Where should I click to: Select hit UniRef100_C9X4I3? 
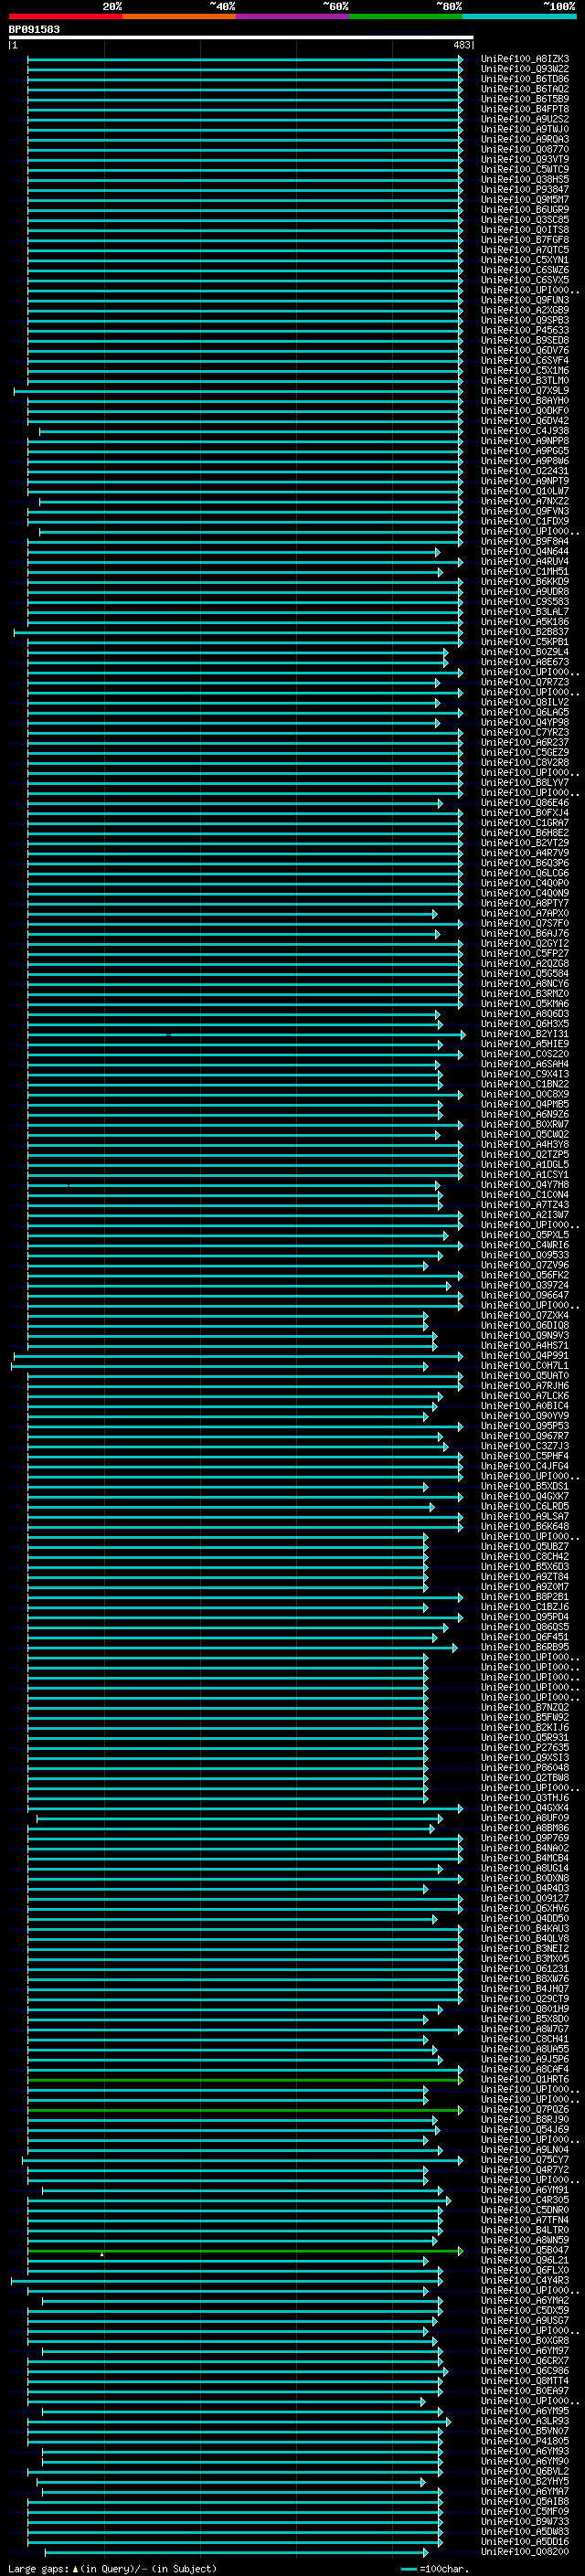click(x=525, y=1075)
